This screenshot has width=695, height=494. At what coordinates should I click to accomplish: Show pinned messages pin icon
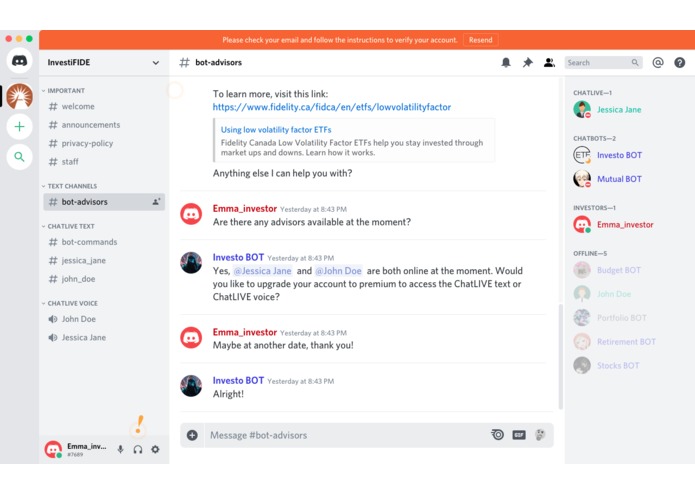(527, 62)
